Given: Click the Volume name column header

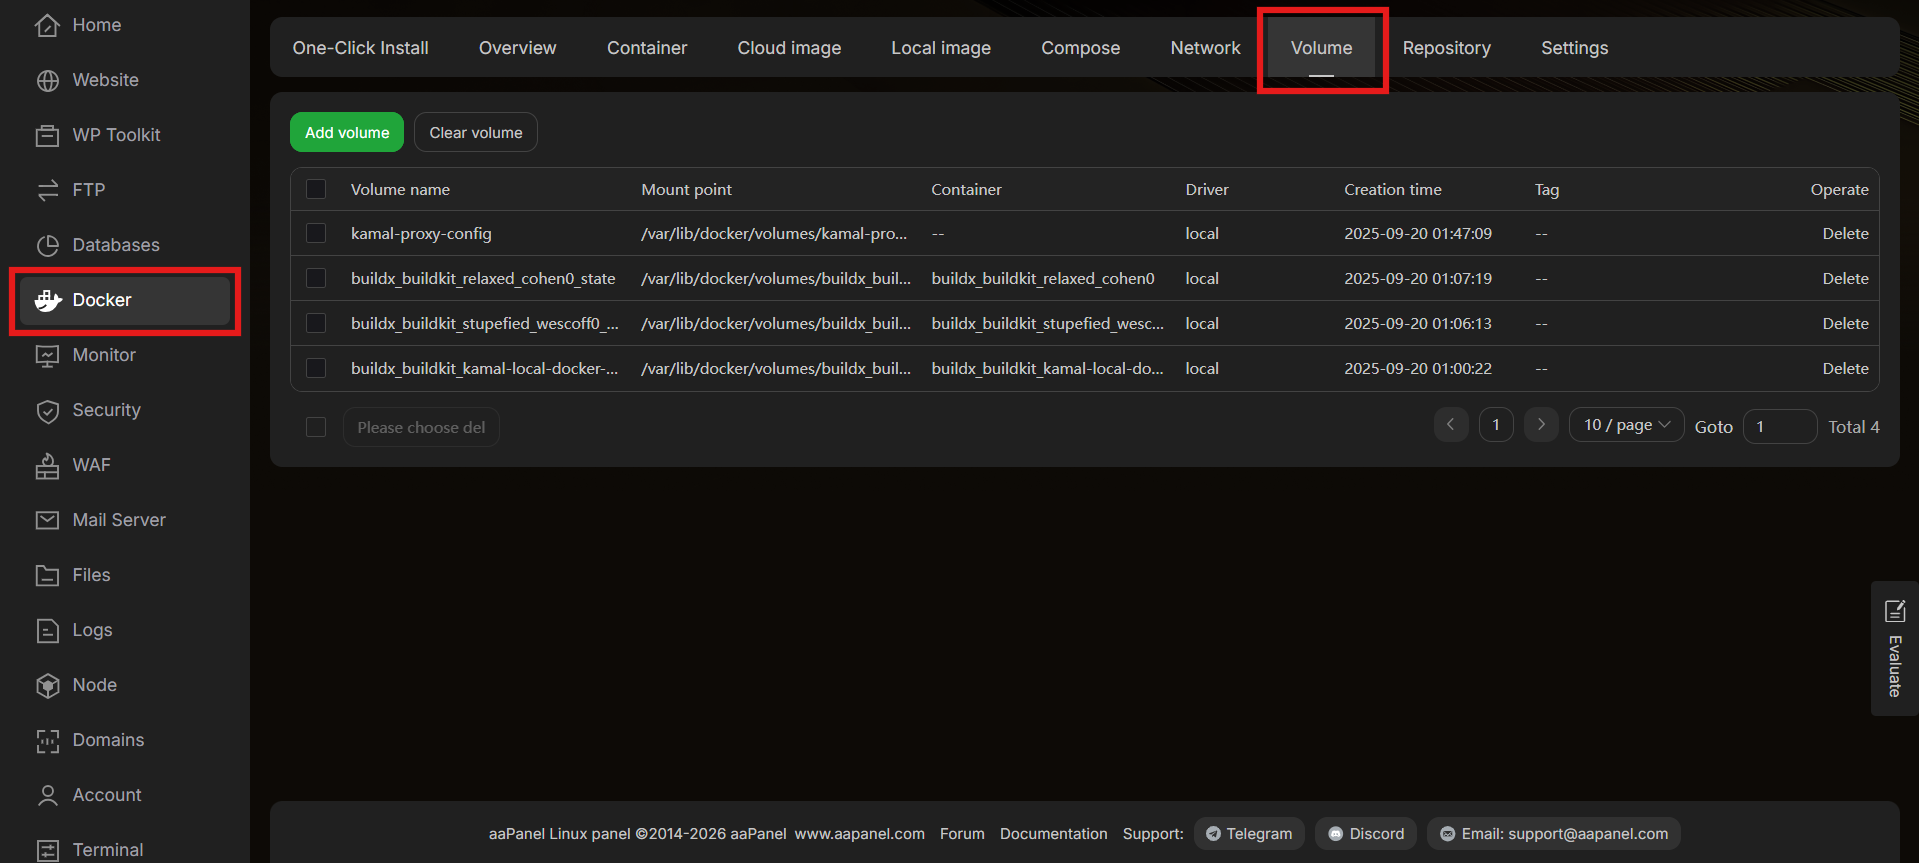Looking at the screenshot, I should click(400, 189).
